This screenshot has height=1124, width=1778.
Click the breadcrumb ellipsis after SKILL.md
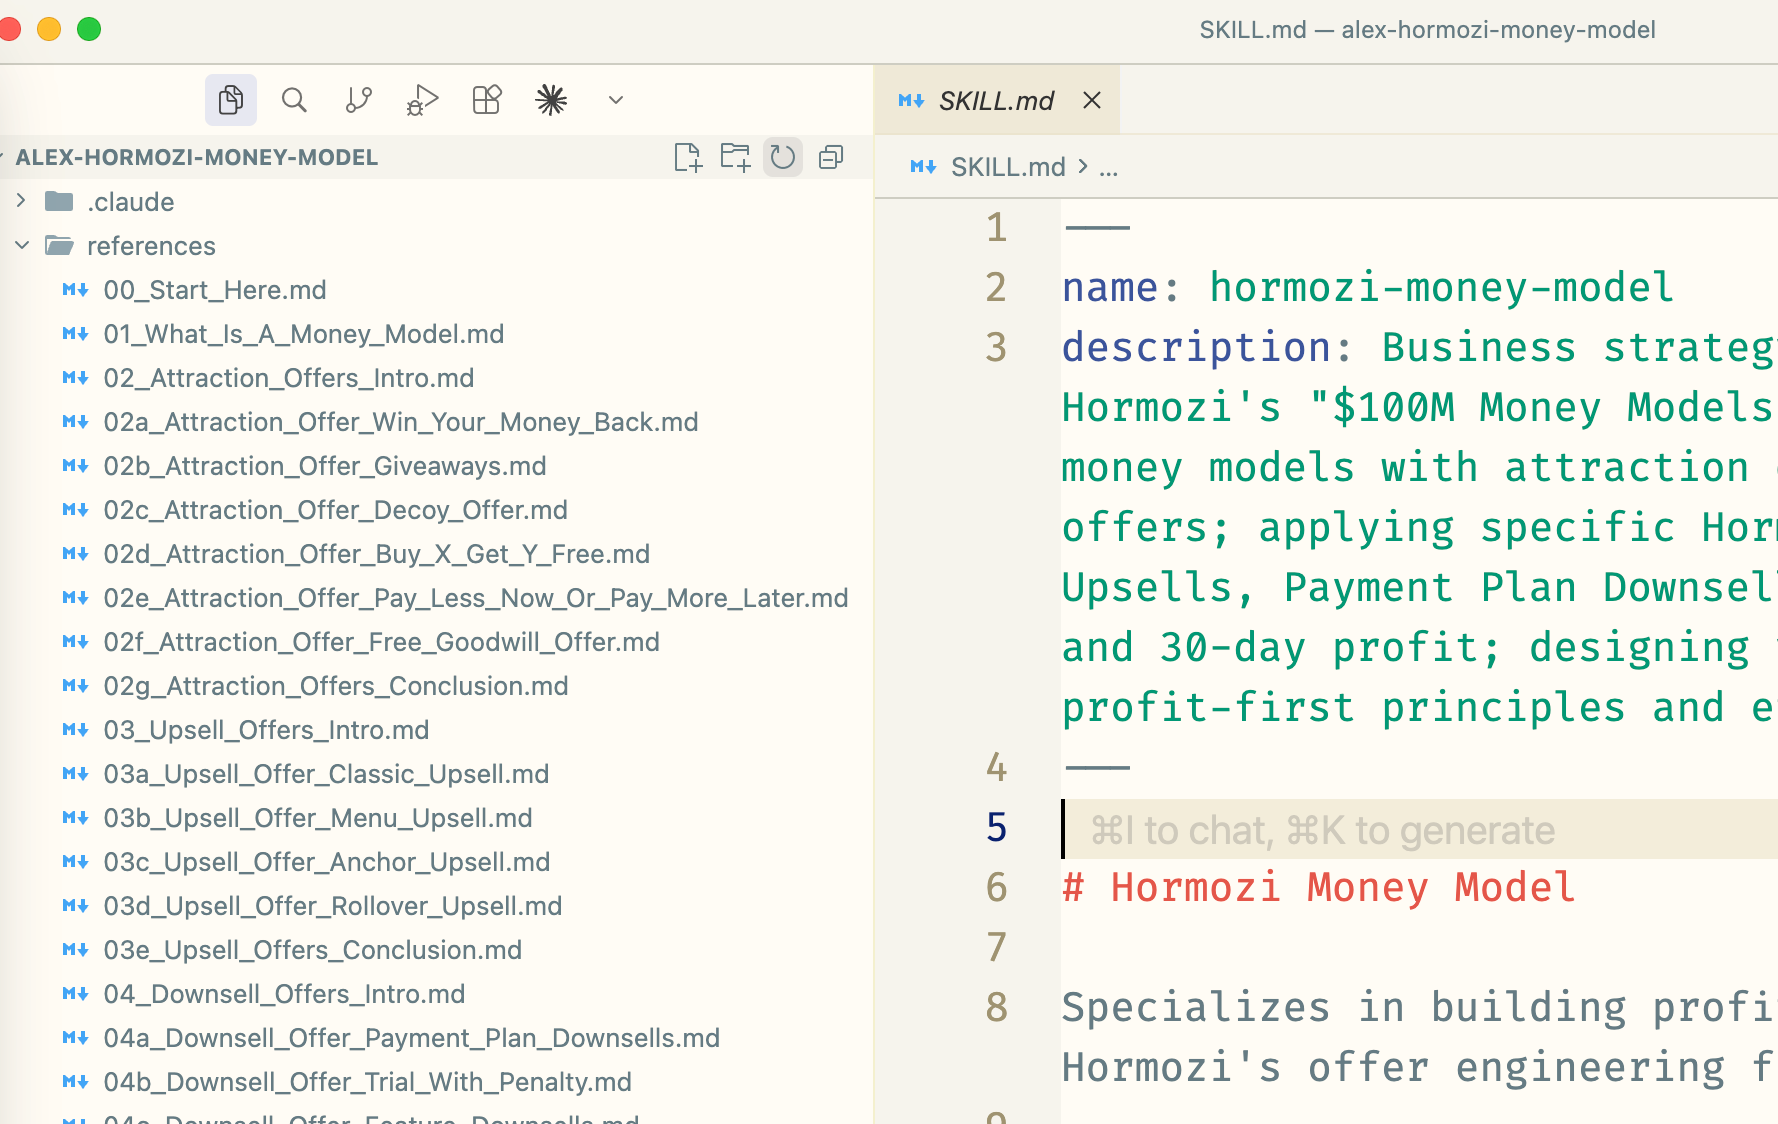tap(1108, 167)
